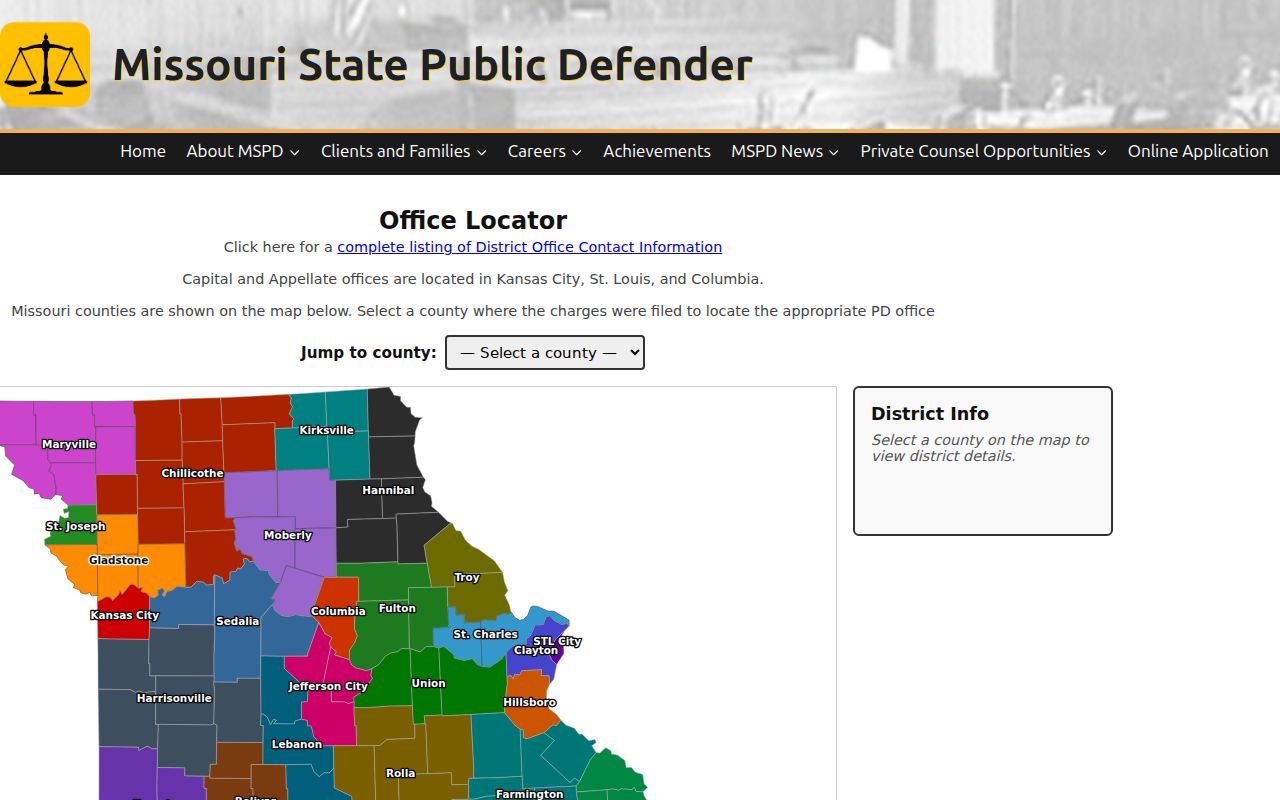Select the Clayton district on the map

pyautogui.click(x=536, y=650)
